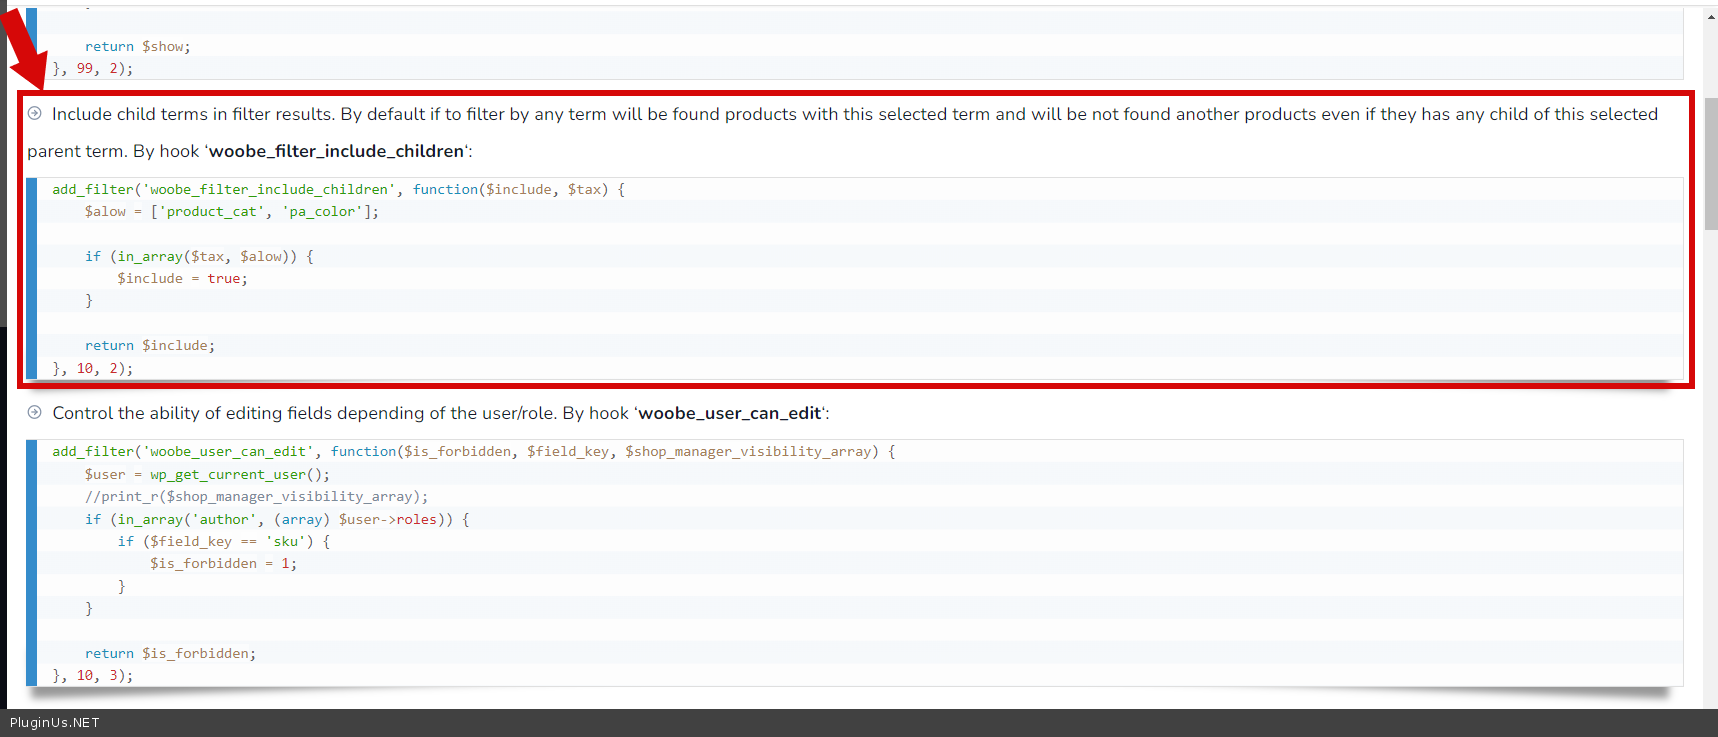Click the 'woobe_filter_include_children' string in the add_filter line
1718x737 pixels.
point(269,189)
